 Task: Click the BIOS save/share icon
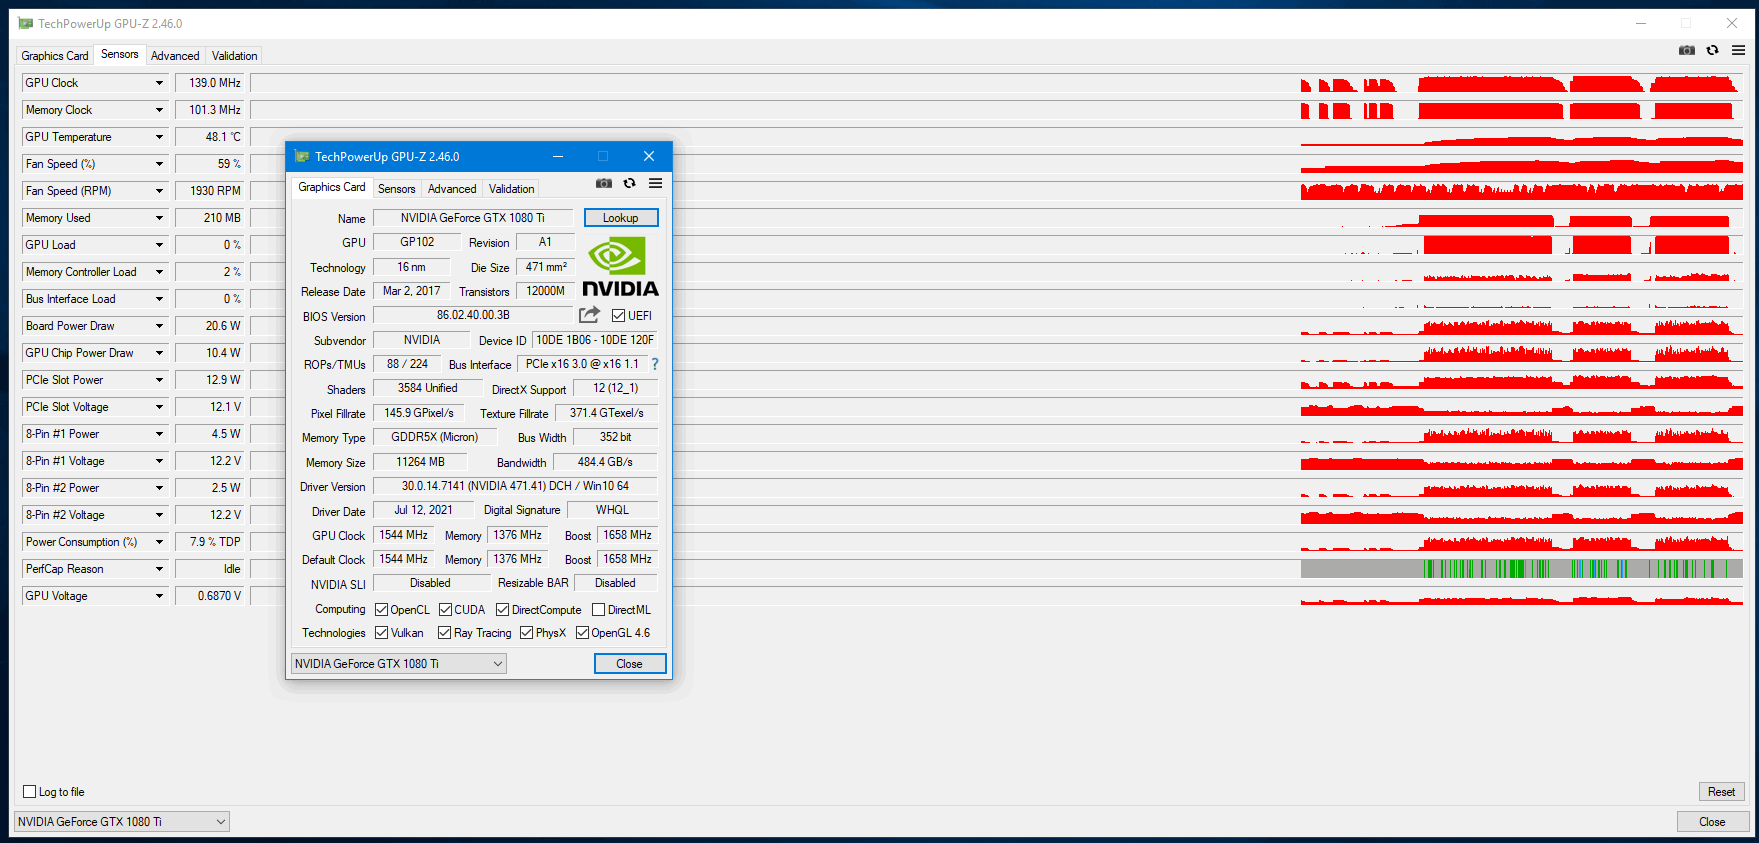tap(589, 315)
